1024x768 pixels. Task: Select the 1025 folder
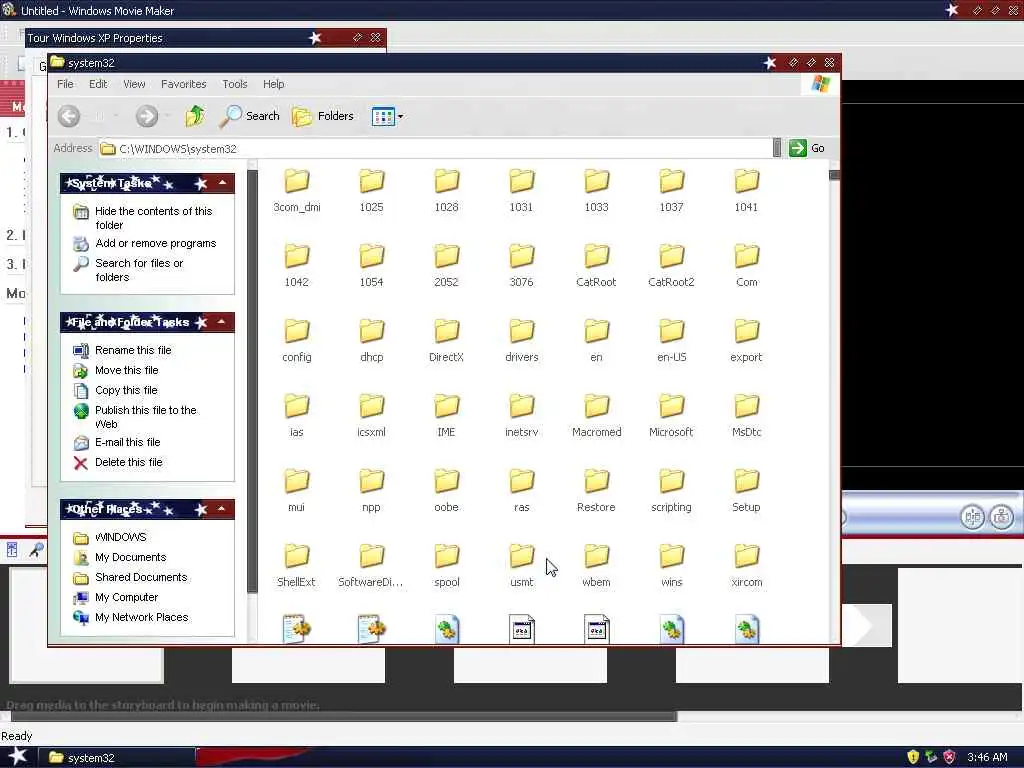(372, 190)
